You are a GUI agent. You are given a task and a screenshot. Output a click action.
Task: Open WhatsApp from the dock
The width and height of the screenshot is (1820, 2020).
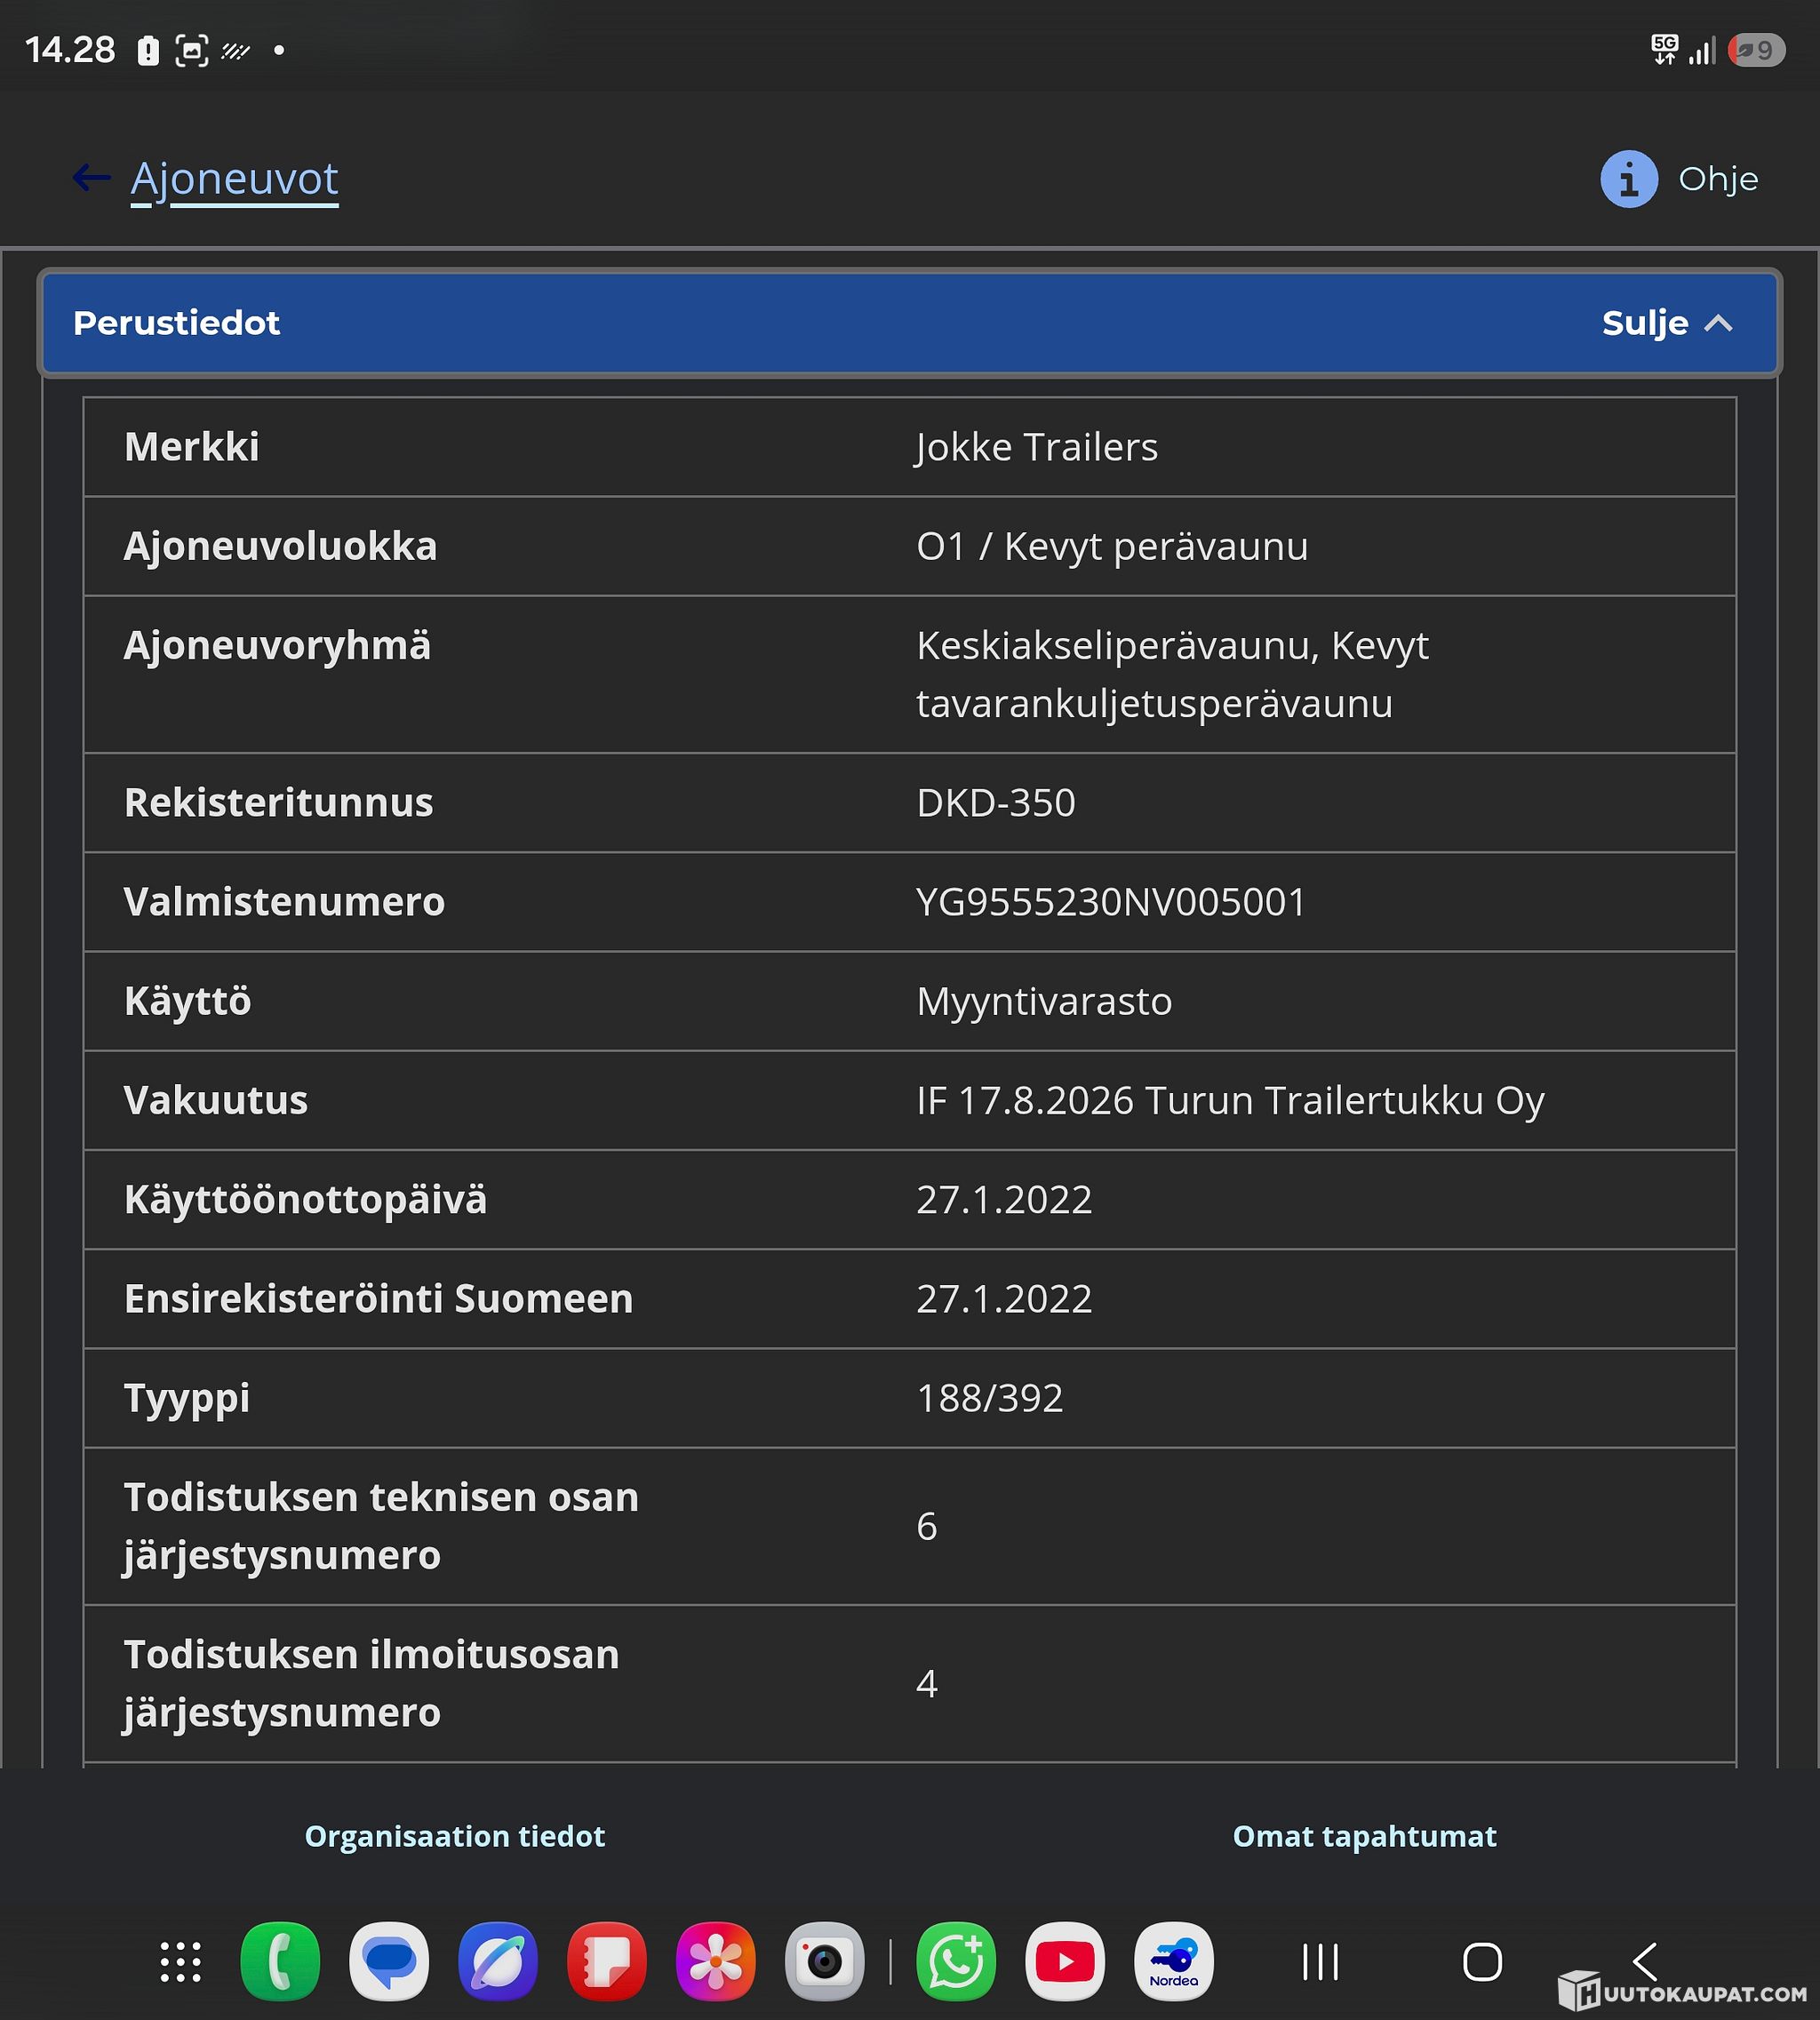point(956,1961)
